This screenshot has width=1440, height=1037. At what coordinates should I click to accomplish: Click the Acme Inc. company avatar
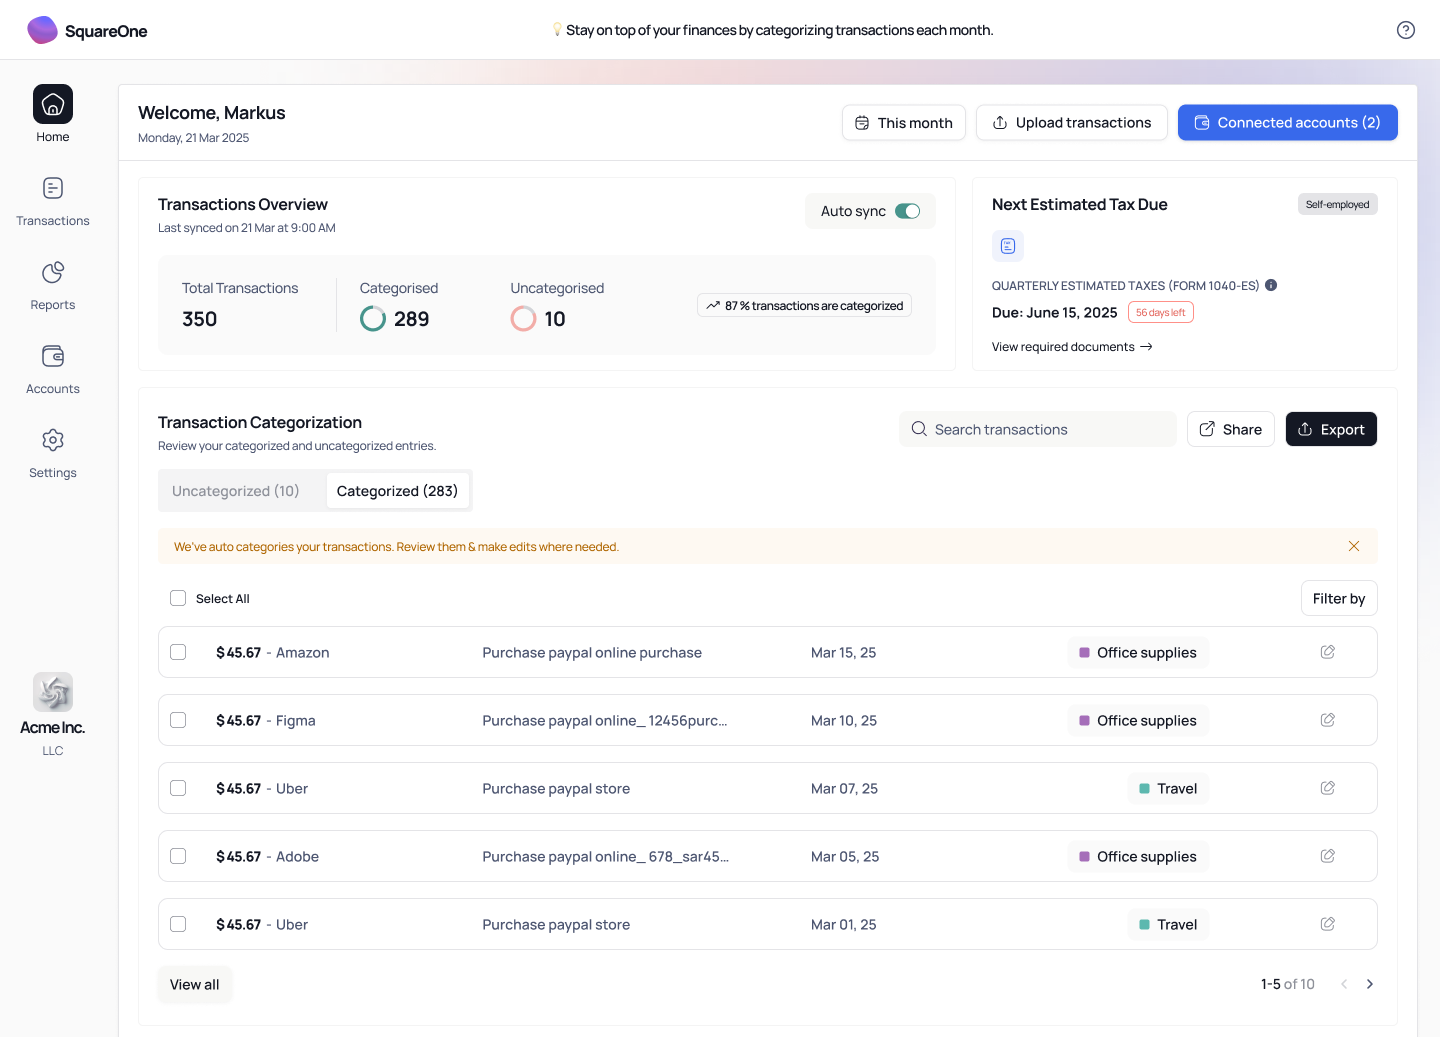coord(53,692)
